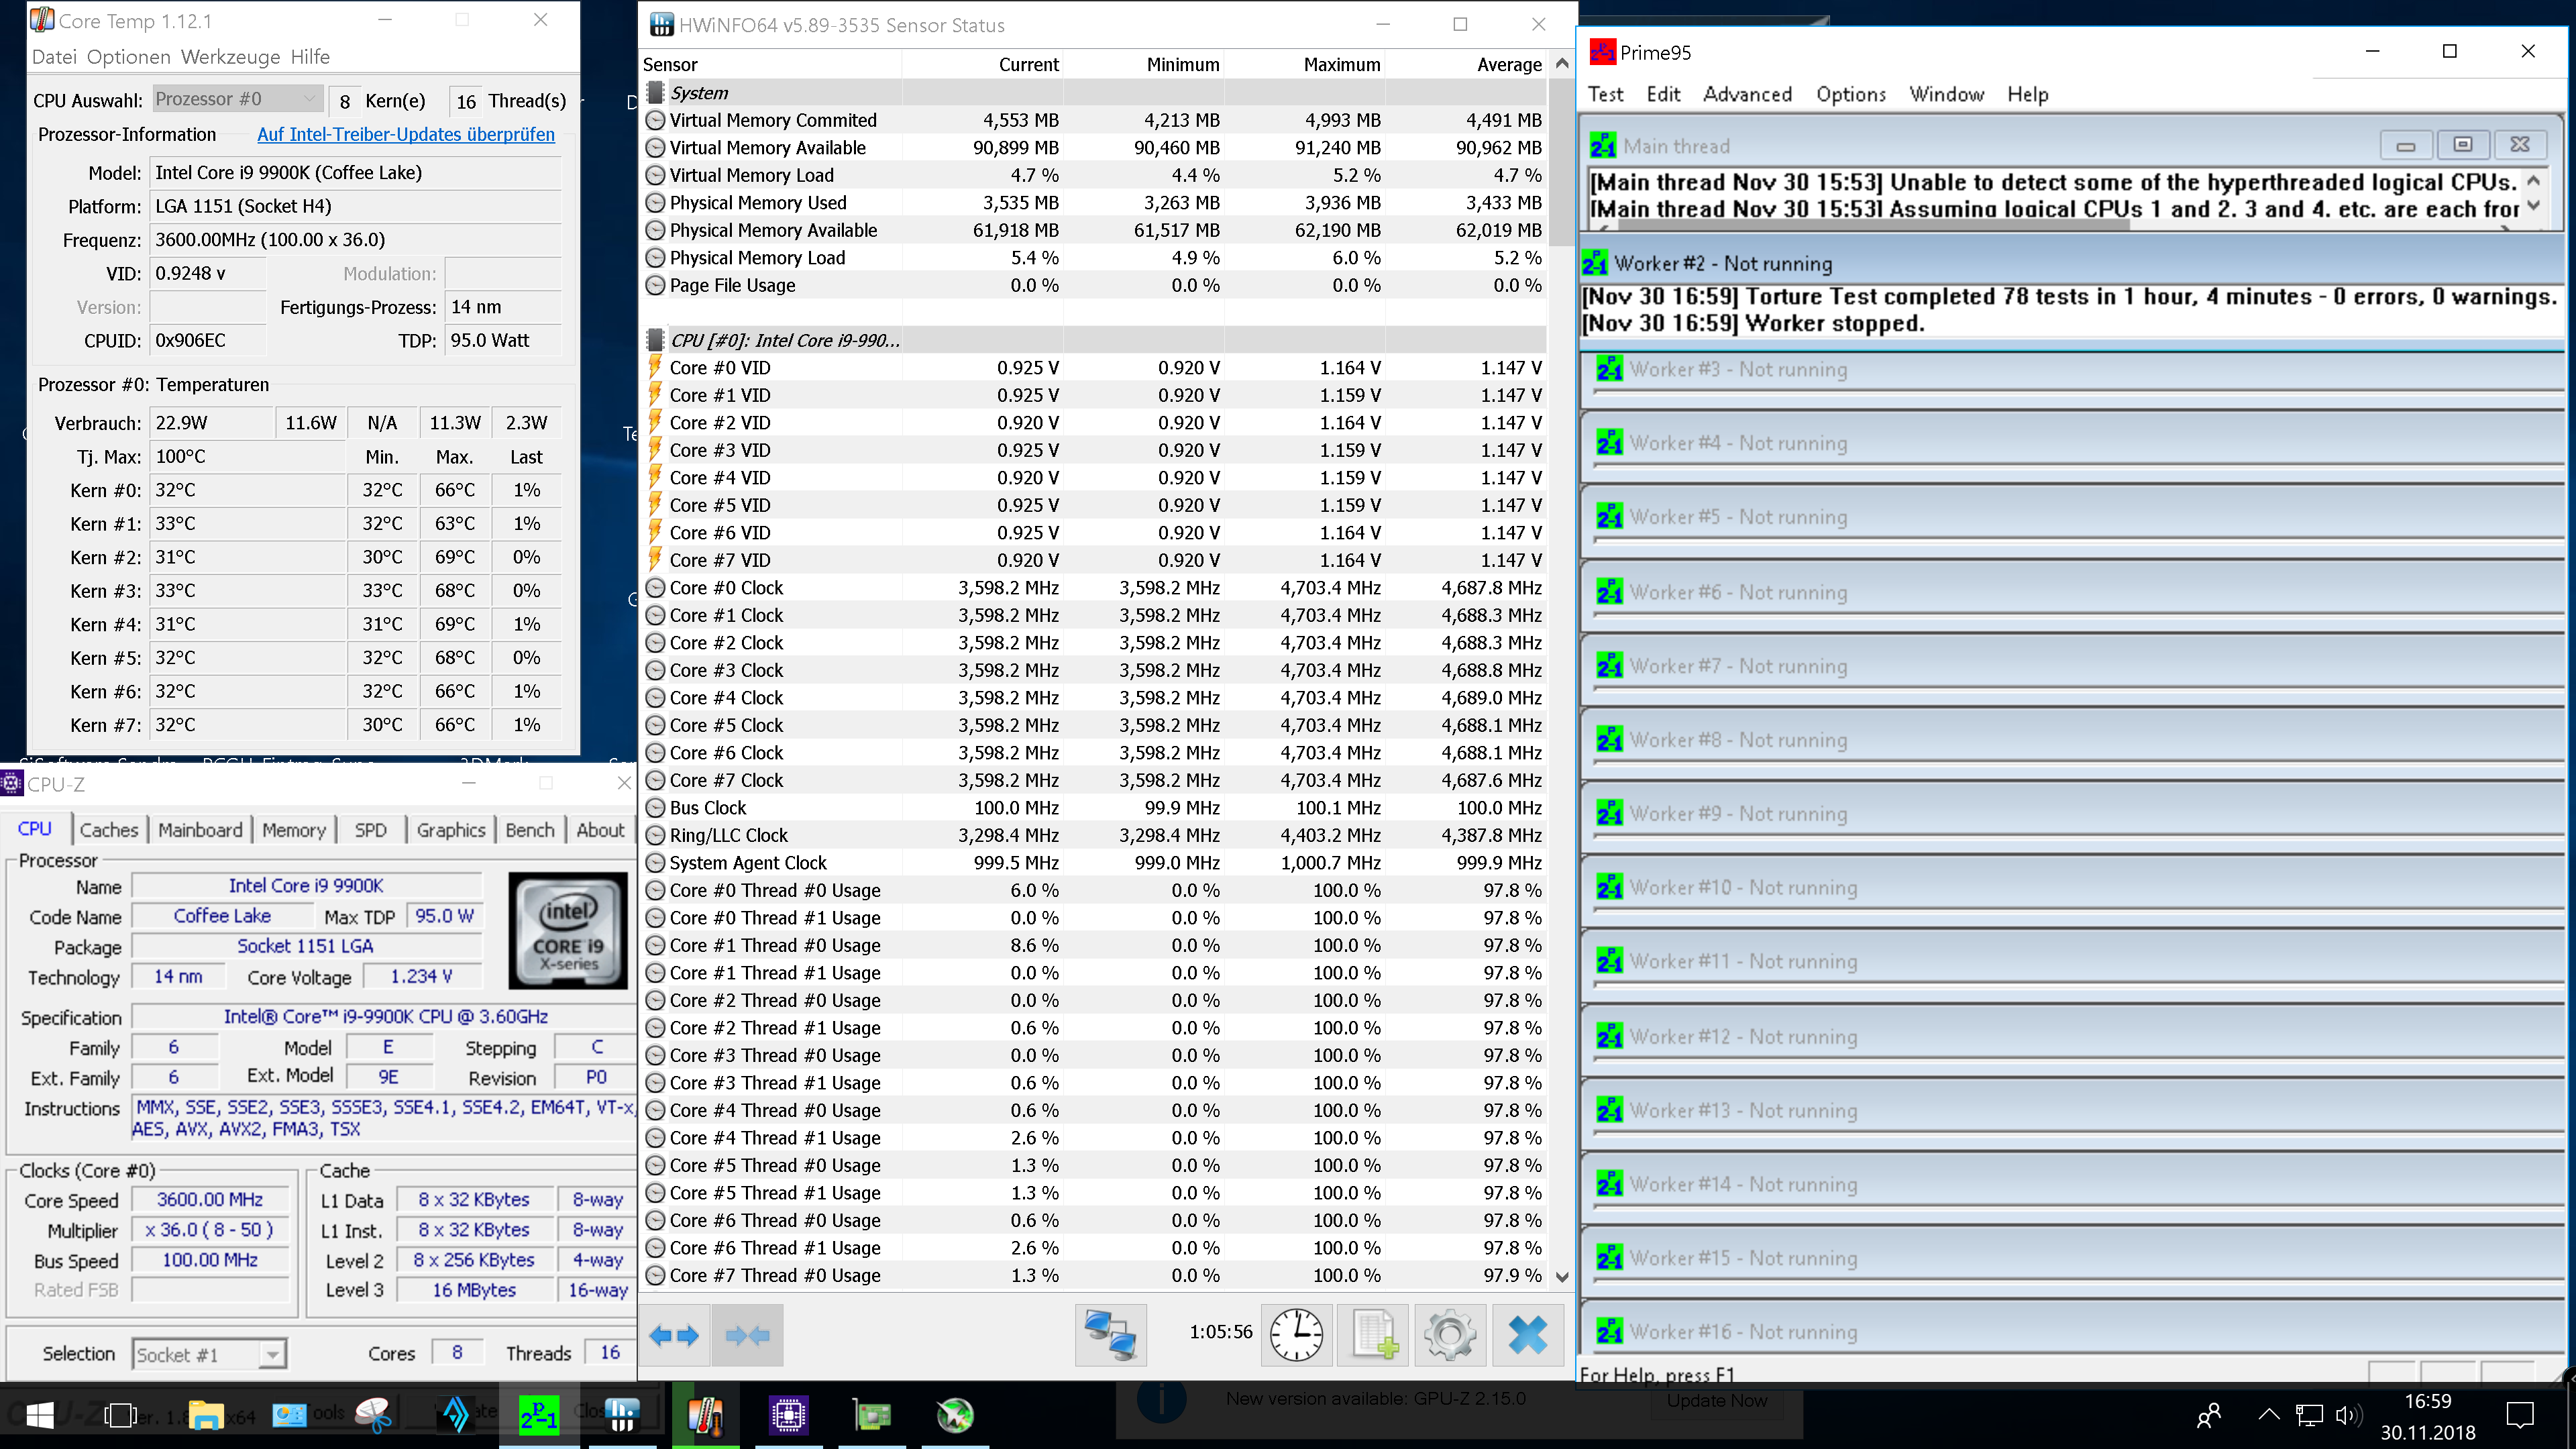The image size is (2576, 1449).
Task: Click the HWiNFO scrollbar down arrow
Action: [1562, 1276]
